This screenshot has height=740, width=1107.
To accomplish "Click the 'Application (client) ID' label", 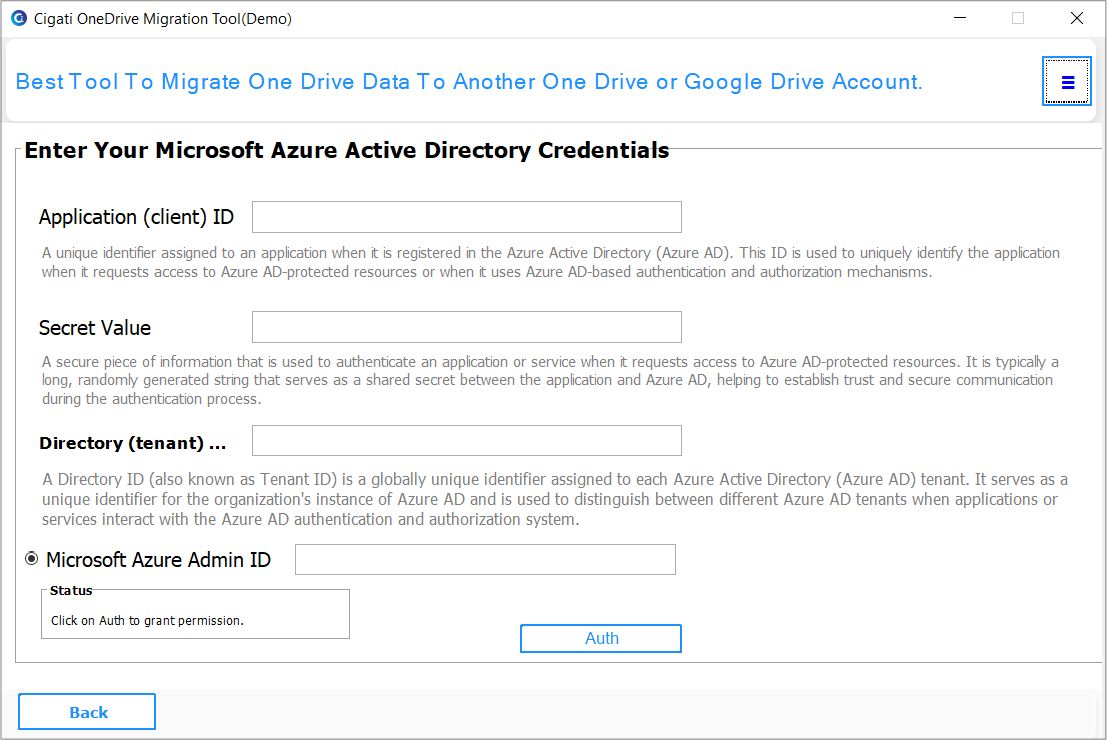I will [x=136, y=217].
